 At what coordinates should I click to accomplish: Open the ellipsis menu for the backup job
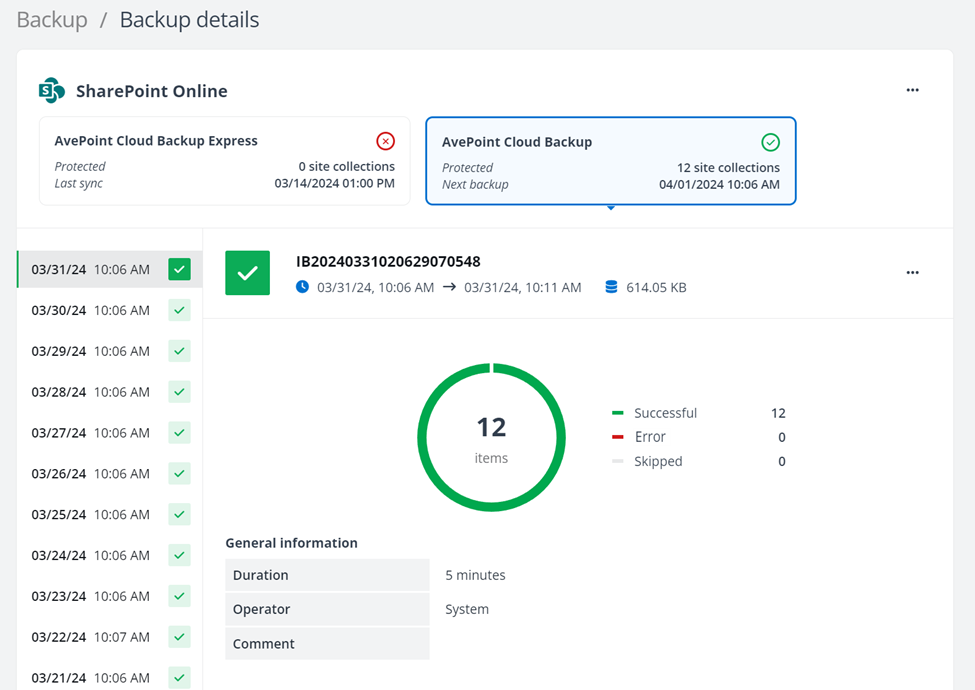tap(912, 272)
